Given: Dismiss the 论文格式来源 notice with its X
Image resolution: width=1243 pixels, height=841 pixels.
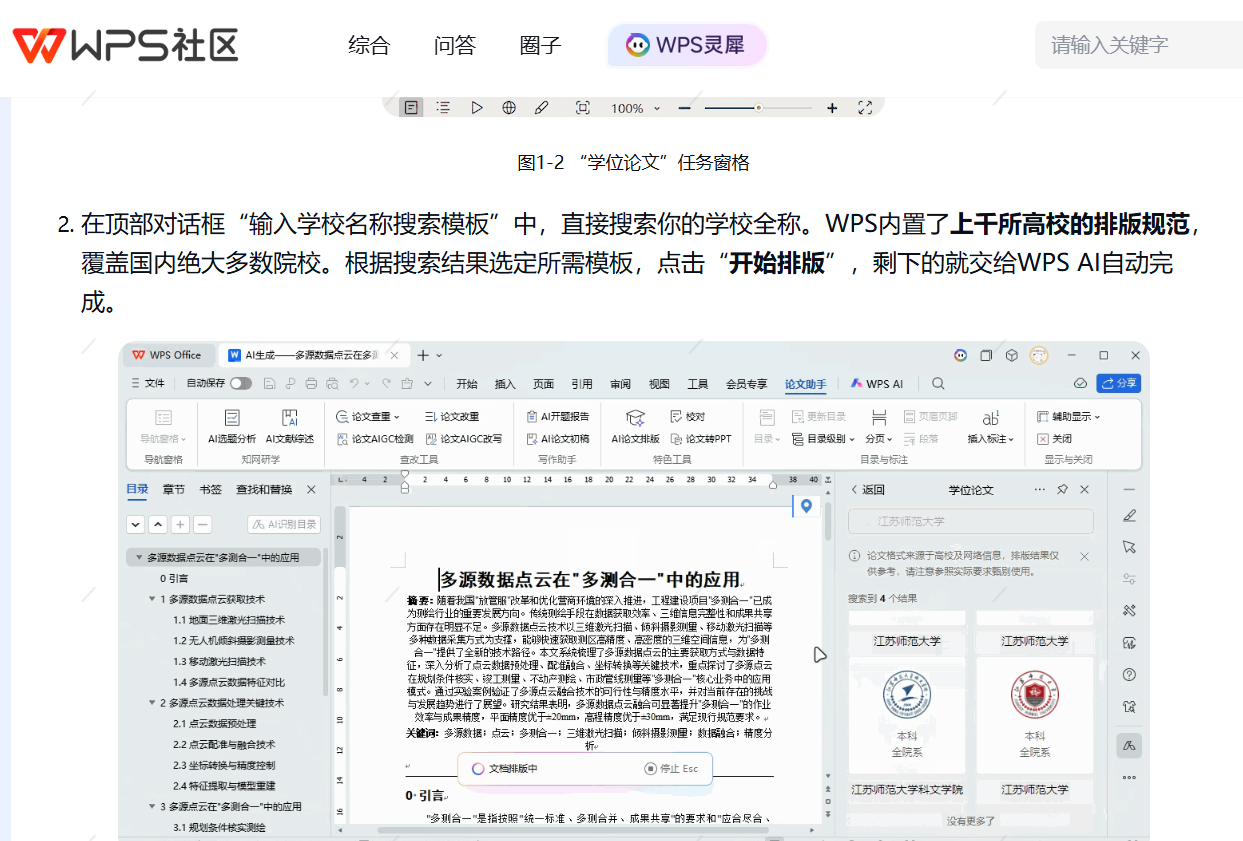Looking at the screenshot, I should (1084, 556).
